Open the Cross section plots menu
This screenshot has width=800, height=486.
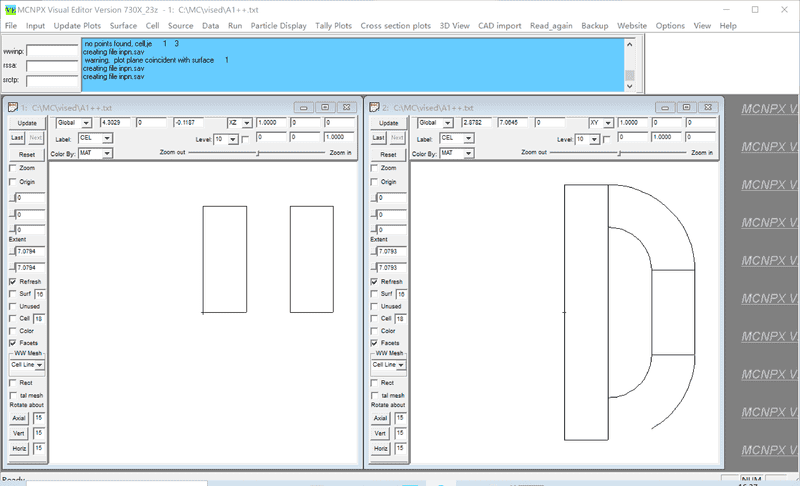[x=397, y=25]
